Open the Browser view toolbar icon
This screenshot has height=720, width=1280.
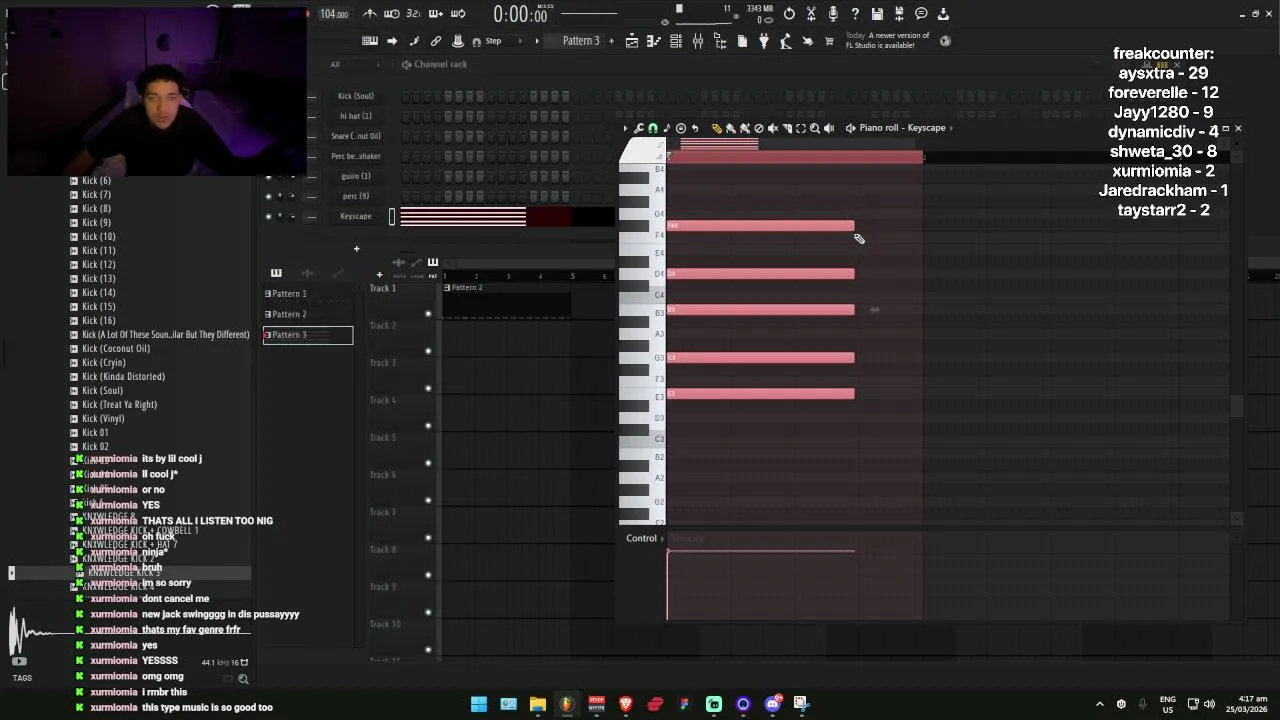720,41
